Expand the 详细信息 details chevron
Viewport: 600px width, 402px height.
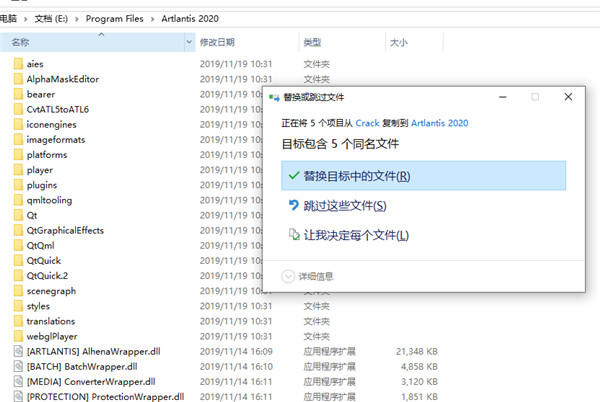(288, 276)
